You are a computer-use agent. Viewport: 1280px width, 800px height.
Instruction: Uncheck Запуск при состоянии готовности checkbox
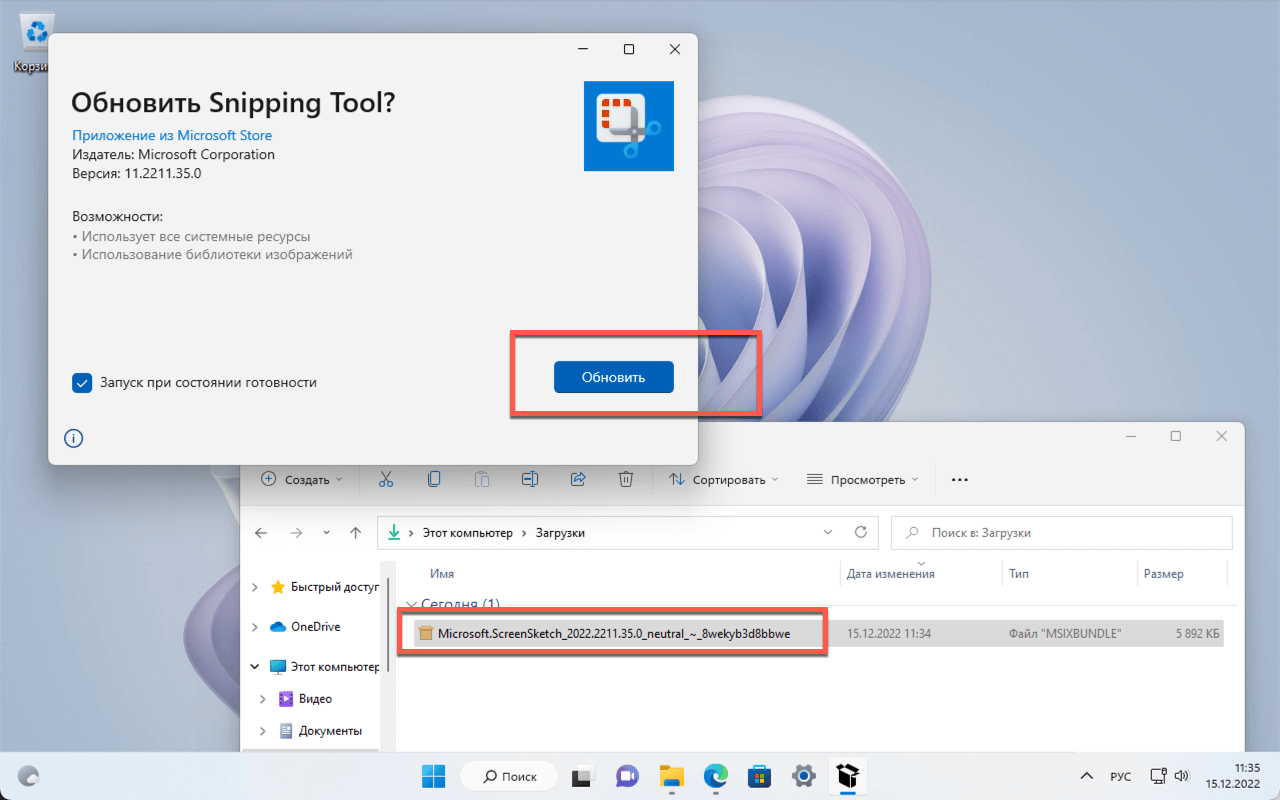pos(82,382)
